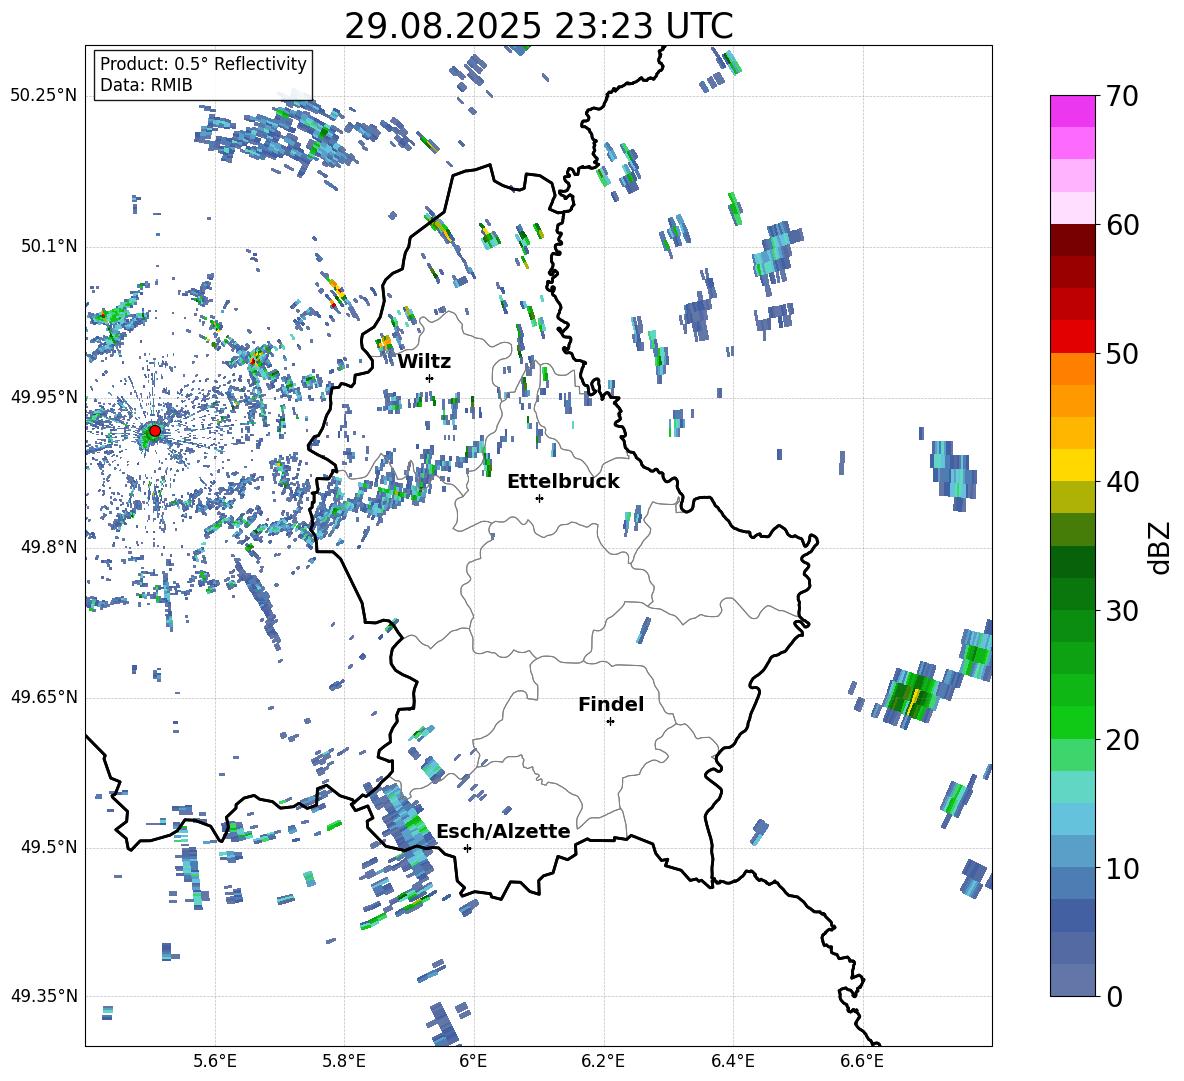Click the Wiltz station cross marker

pos(430,378)
